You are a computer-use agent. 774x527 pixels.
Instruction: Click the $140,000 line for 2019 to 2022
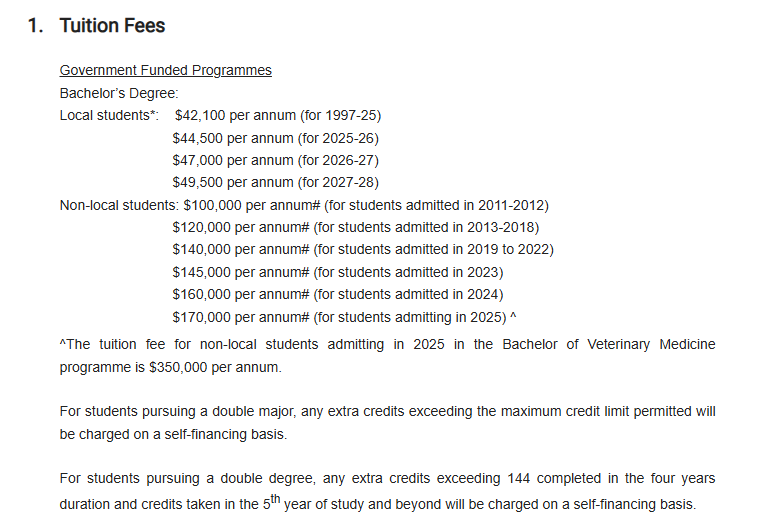pyautogui.click(x=362, y=249)
